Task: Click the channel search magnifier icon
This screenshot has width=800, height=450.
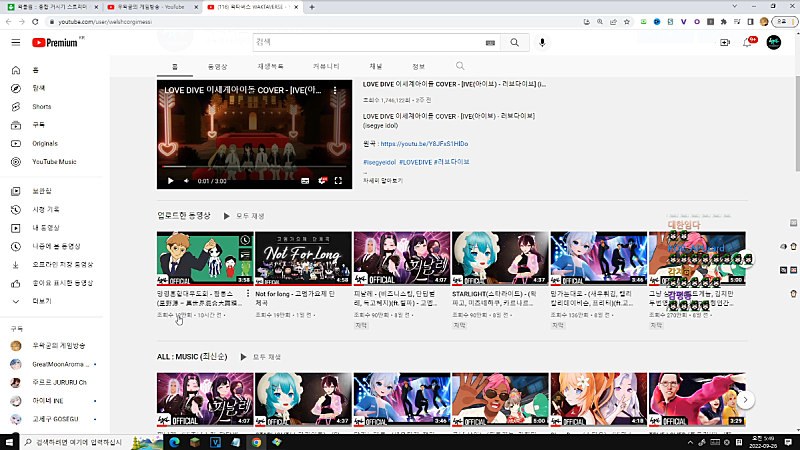Action: pos(460,66)
